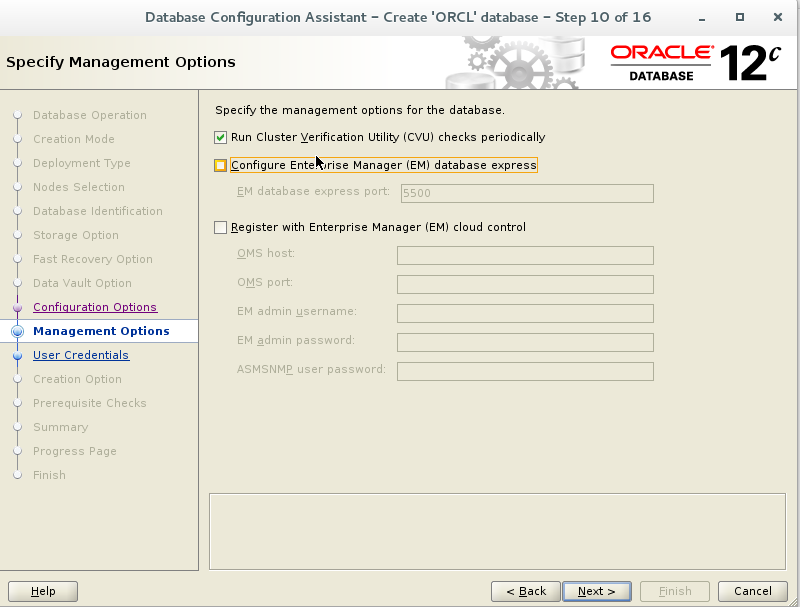Click the EM database express port field

[x=528, y=193]
